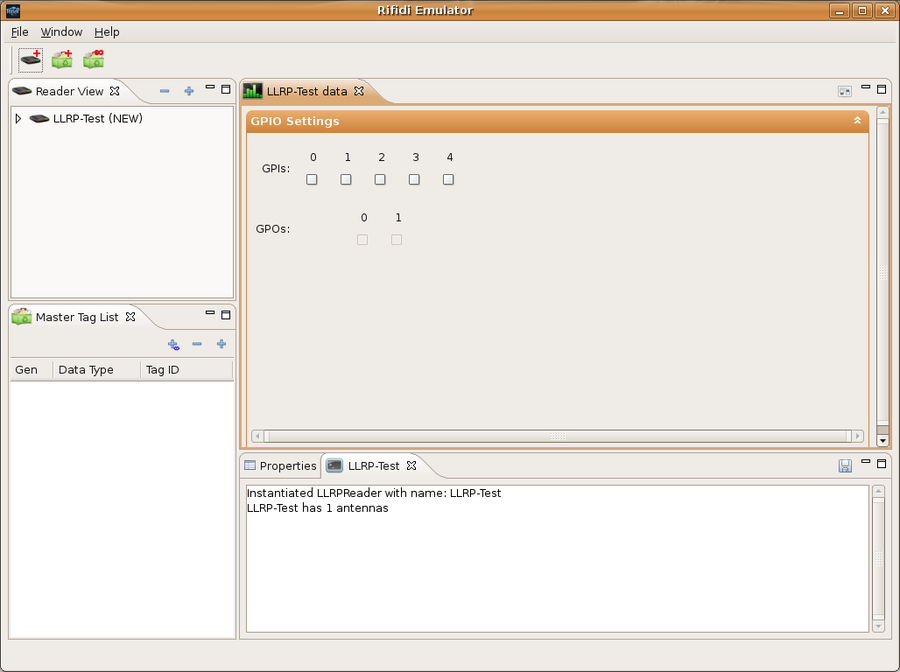The width and height of the screenshot is (900, 672).
Task: Click the multiple-tags add icon in Master Tag List
Action: [172, 344]
